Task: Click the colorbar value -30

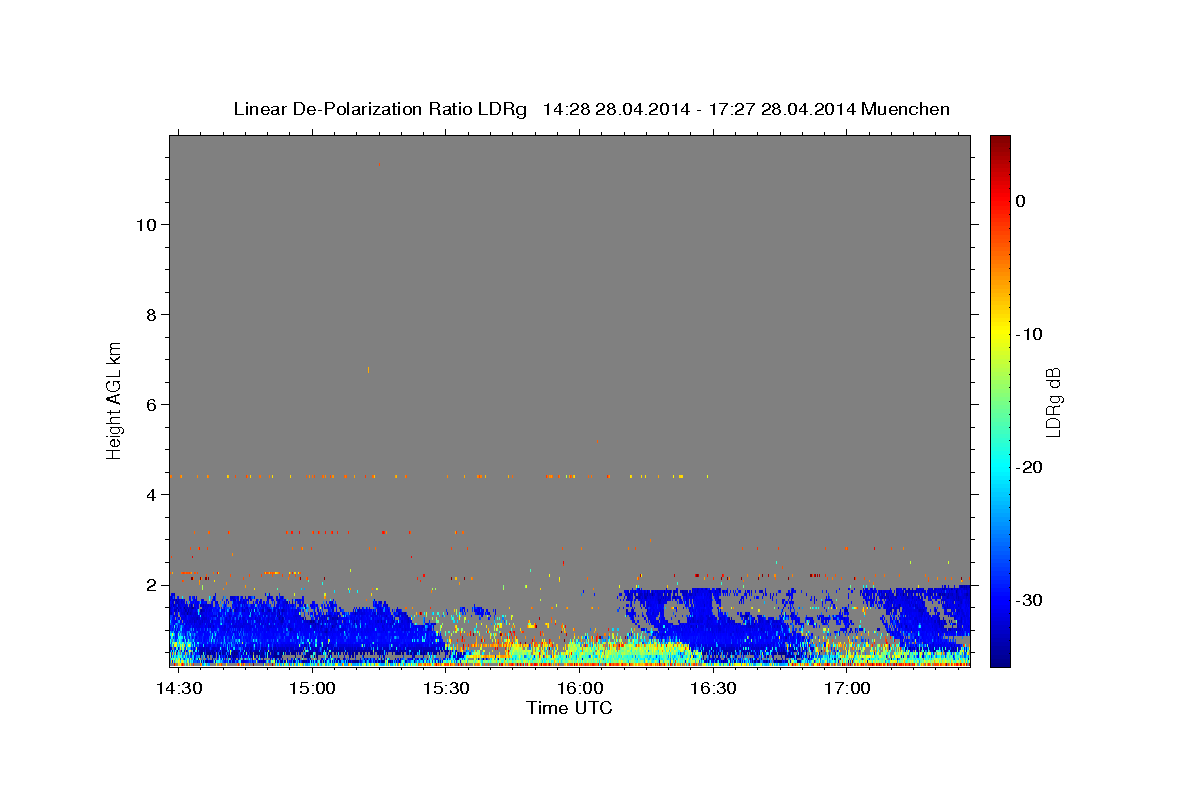Action: (1030, 600)
